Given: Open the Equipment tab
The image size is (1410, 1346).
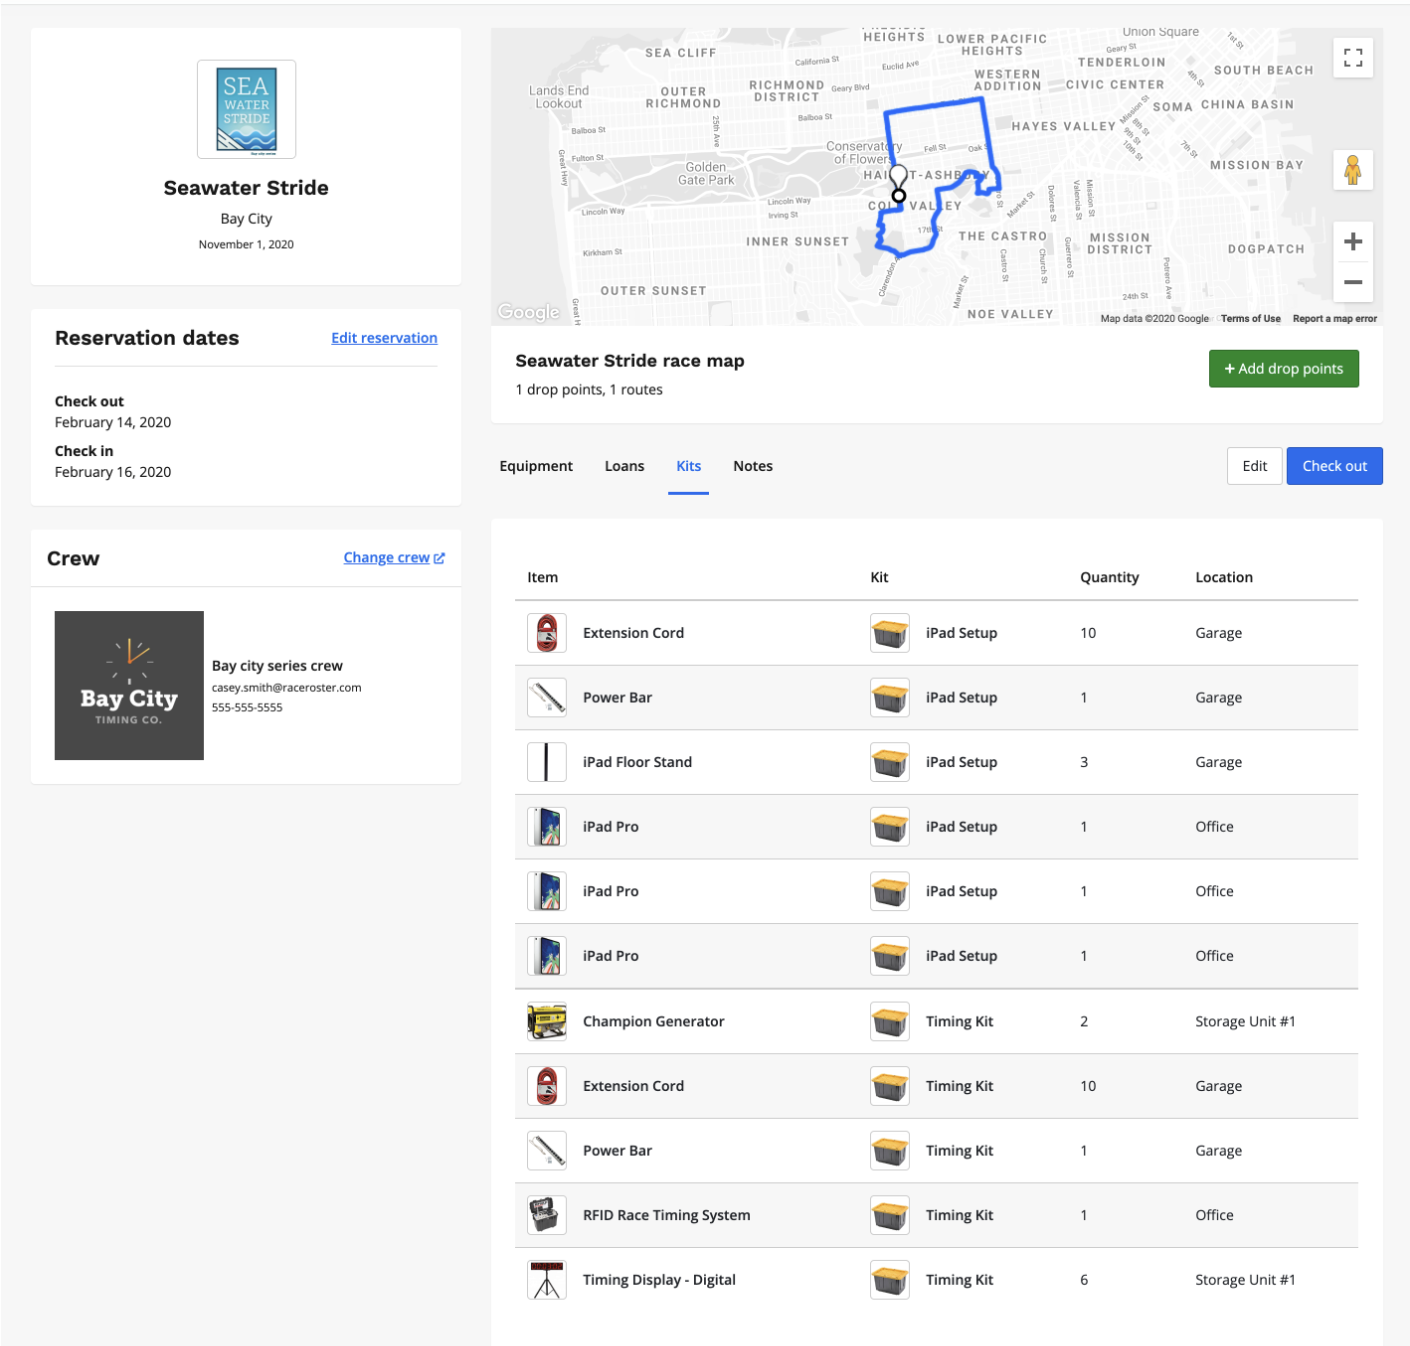Looking at the screenshot, I should 536,466.
